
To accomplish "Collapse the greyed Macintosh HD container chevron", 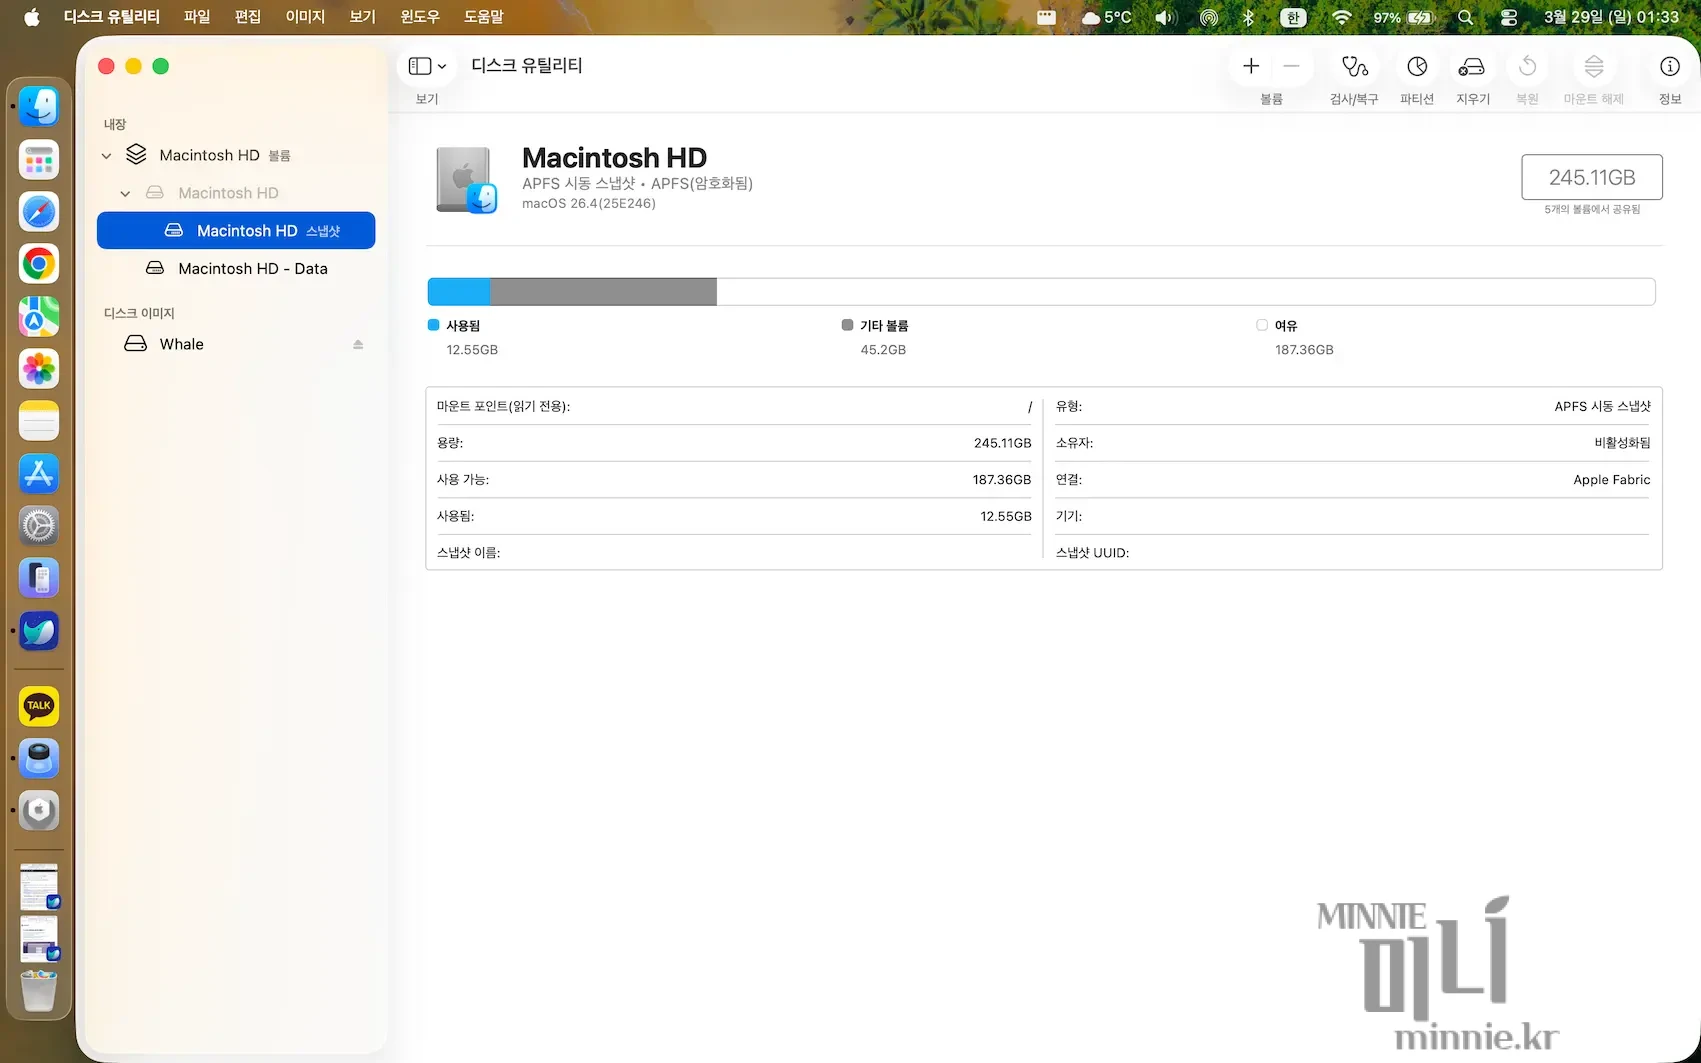I will (125, 194).
